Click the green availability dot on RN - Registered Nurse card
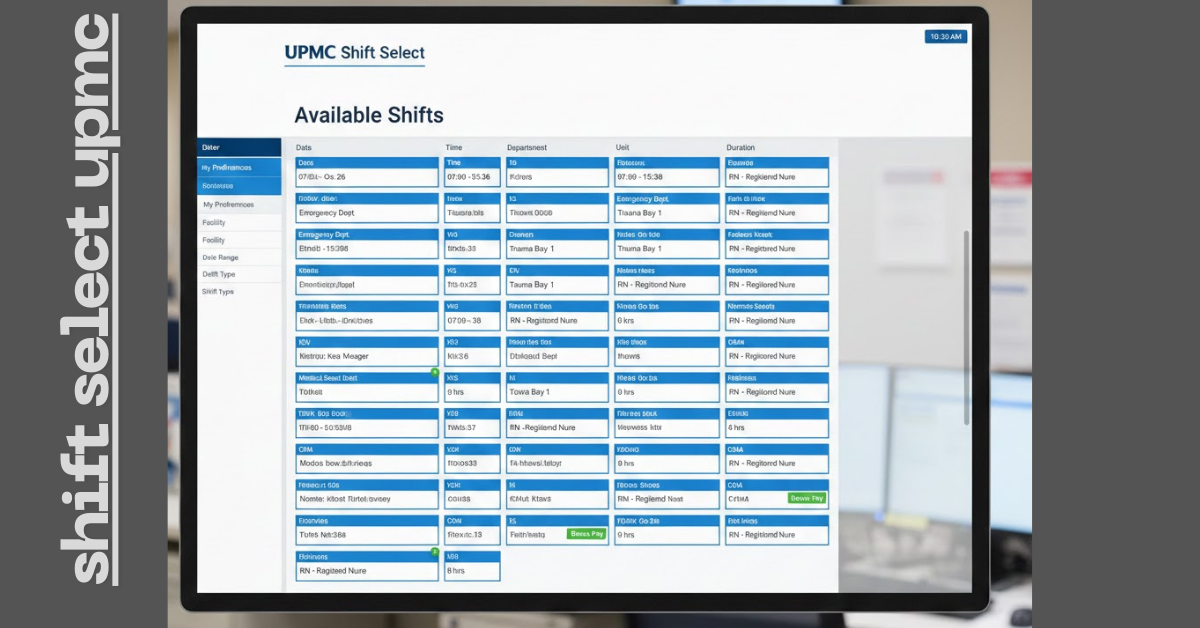This screenshot has width=1200, height=628. [x=434, y=551]
